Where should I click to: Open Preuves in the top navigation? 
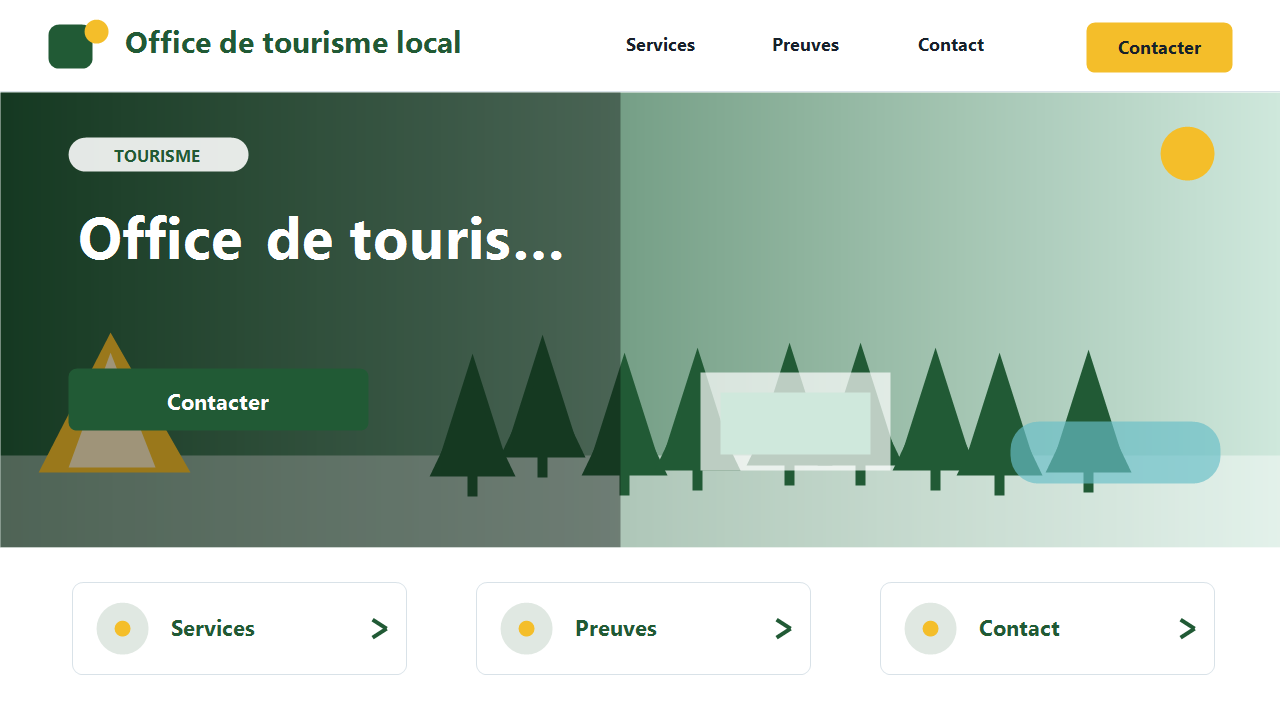pyautogui.click(x=805, y=45)
